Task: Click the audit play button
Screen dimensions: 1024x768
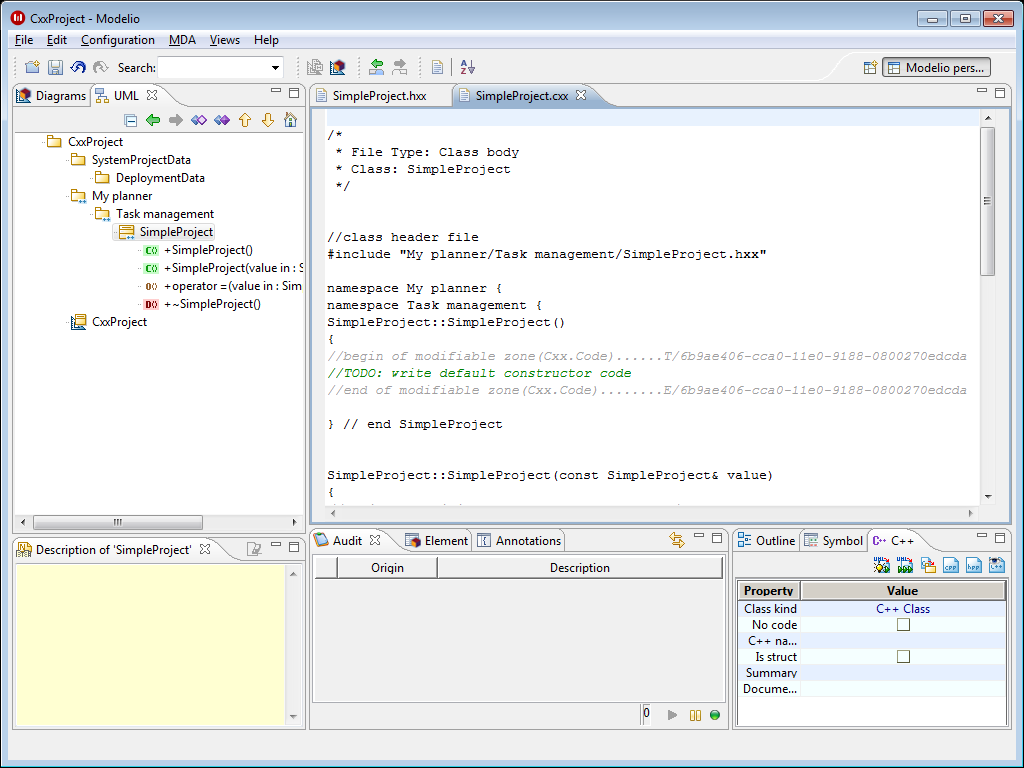Action: (673, 715)
